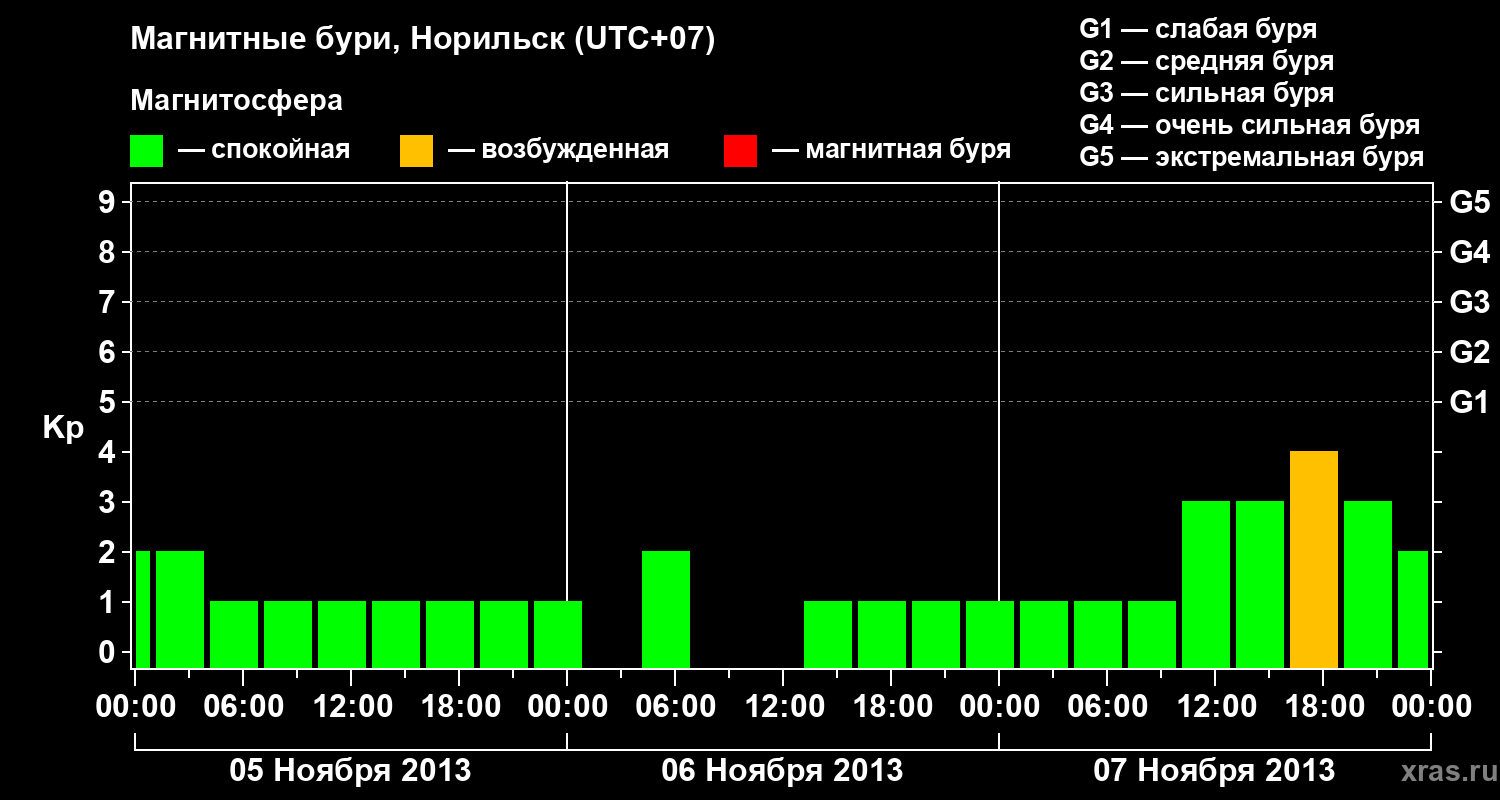Select the orange Kp 4 bar on 07 November

pos(1314,559)
